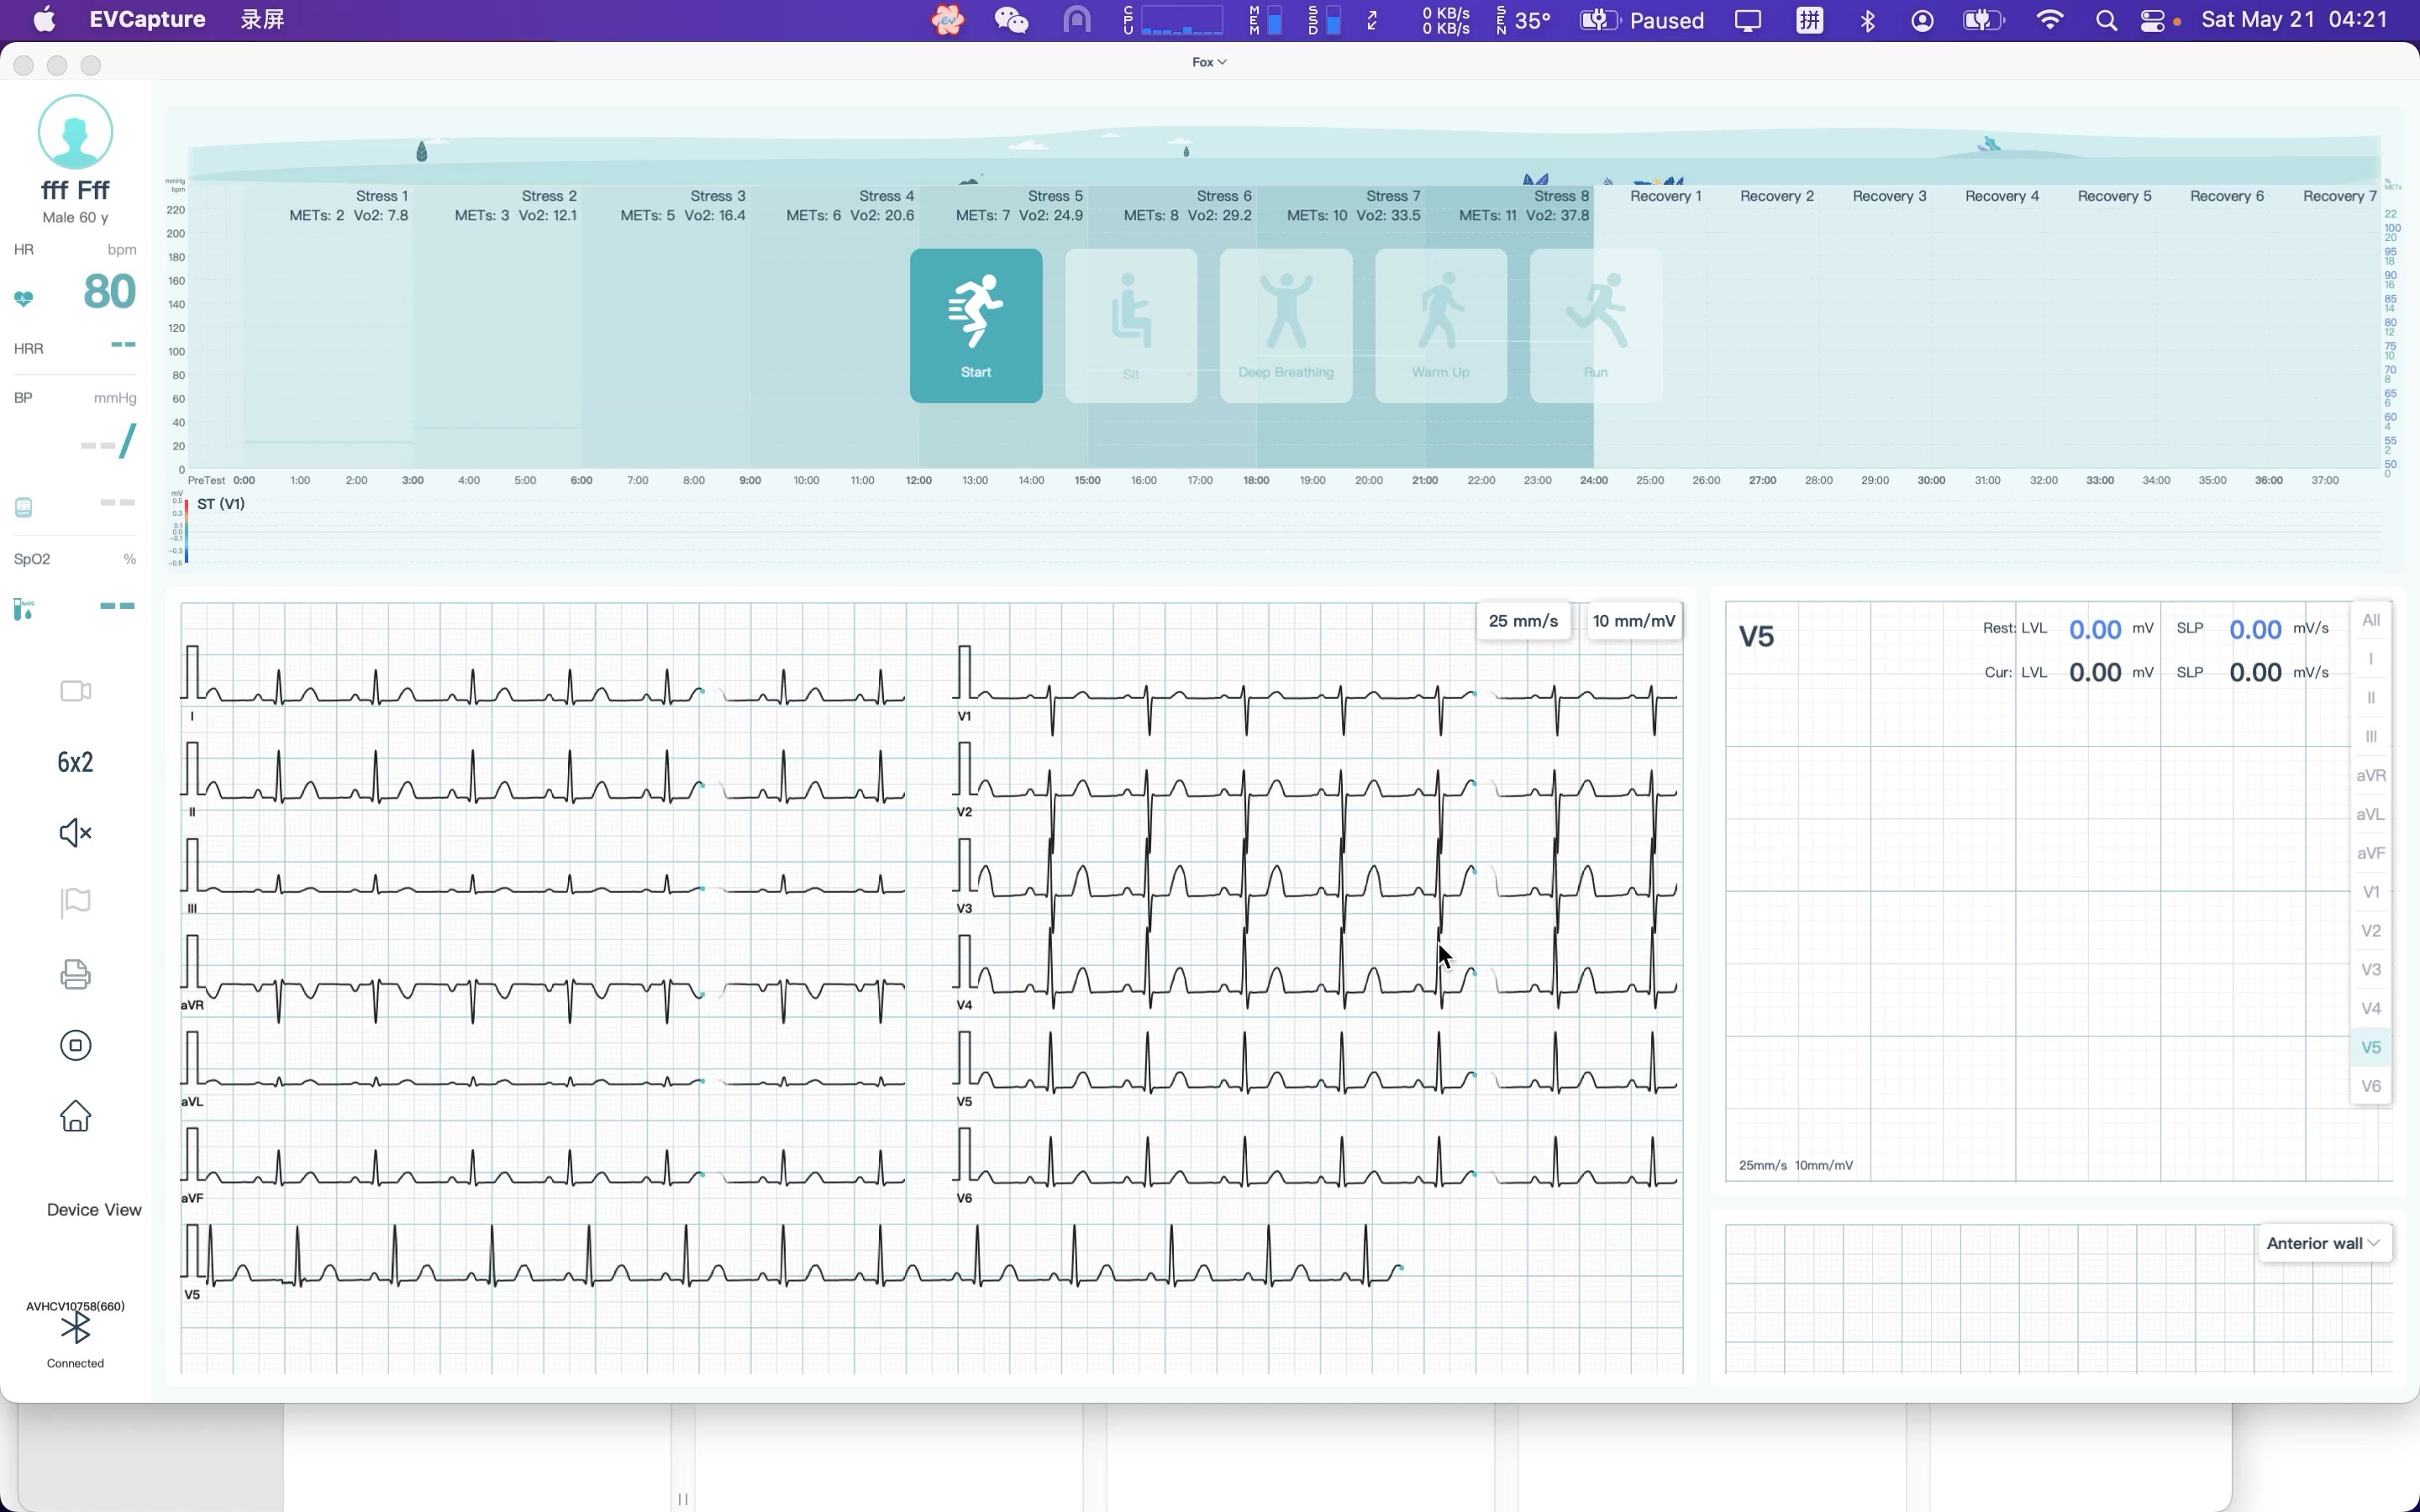Open the EVCapture menu
The image size is (2420, 1512).
point(148,20)
